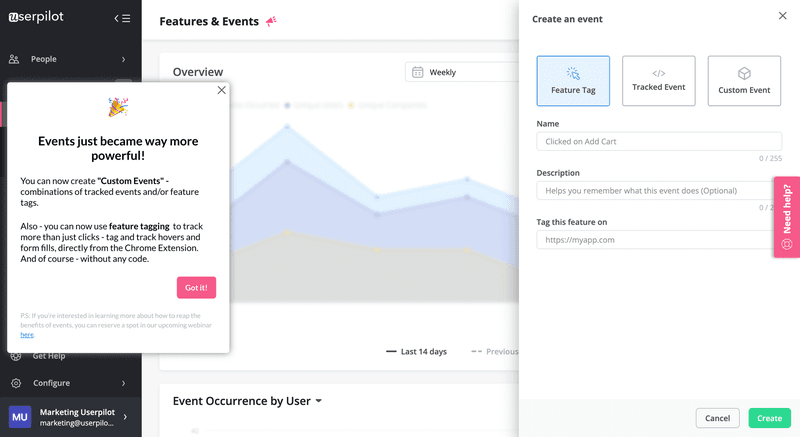Click the calendar icon beside Weekly
Image resolution: width=800 pixels, height=437 pixels.
click(417, 72)
